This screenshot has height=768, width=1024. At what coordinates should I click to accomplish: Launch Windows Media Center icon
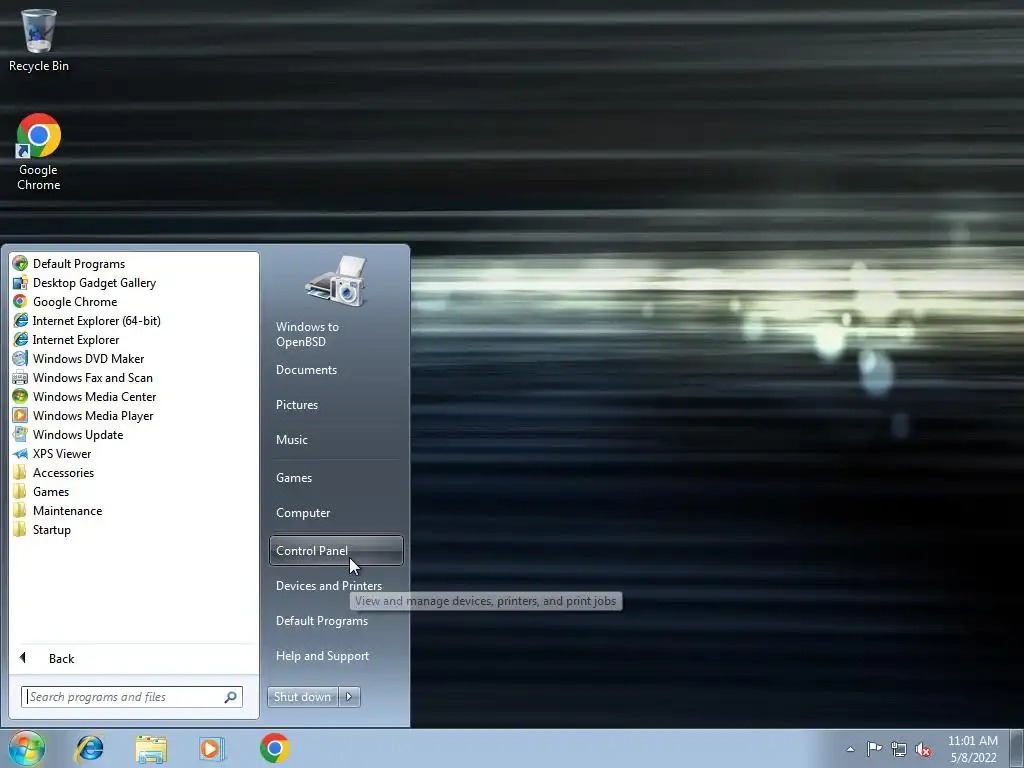[20, 396]
